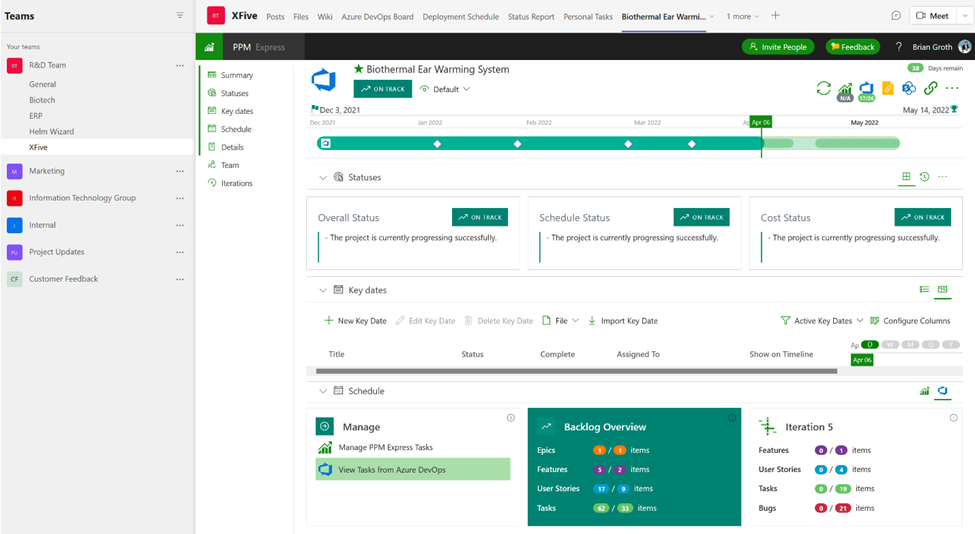Open R&D Team more options ellipsis
Image resolution: width=975 pixels, height=534 pixels.
(180, 65)
